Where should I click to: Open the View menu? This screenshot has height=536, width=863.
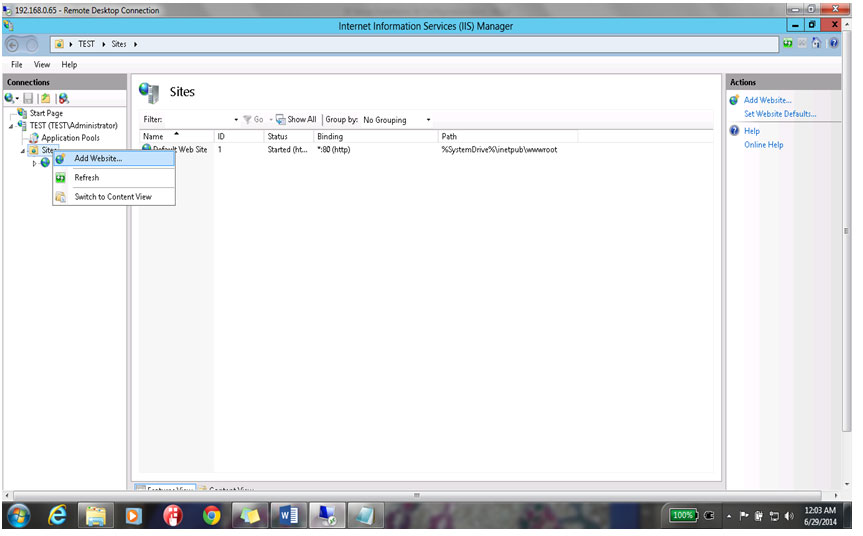coord(42,64)
